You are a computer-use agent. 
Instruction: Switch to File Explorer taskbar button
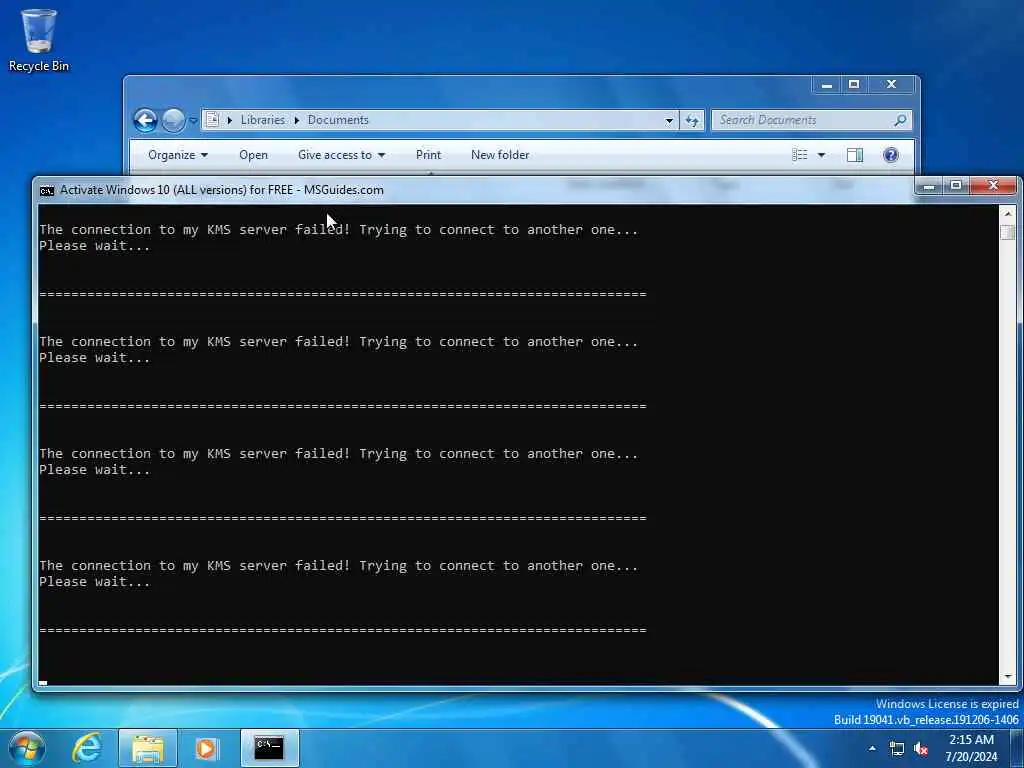(148, 748)
